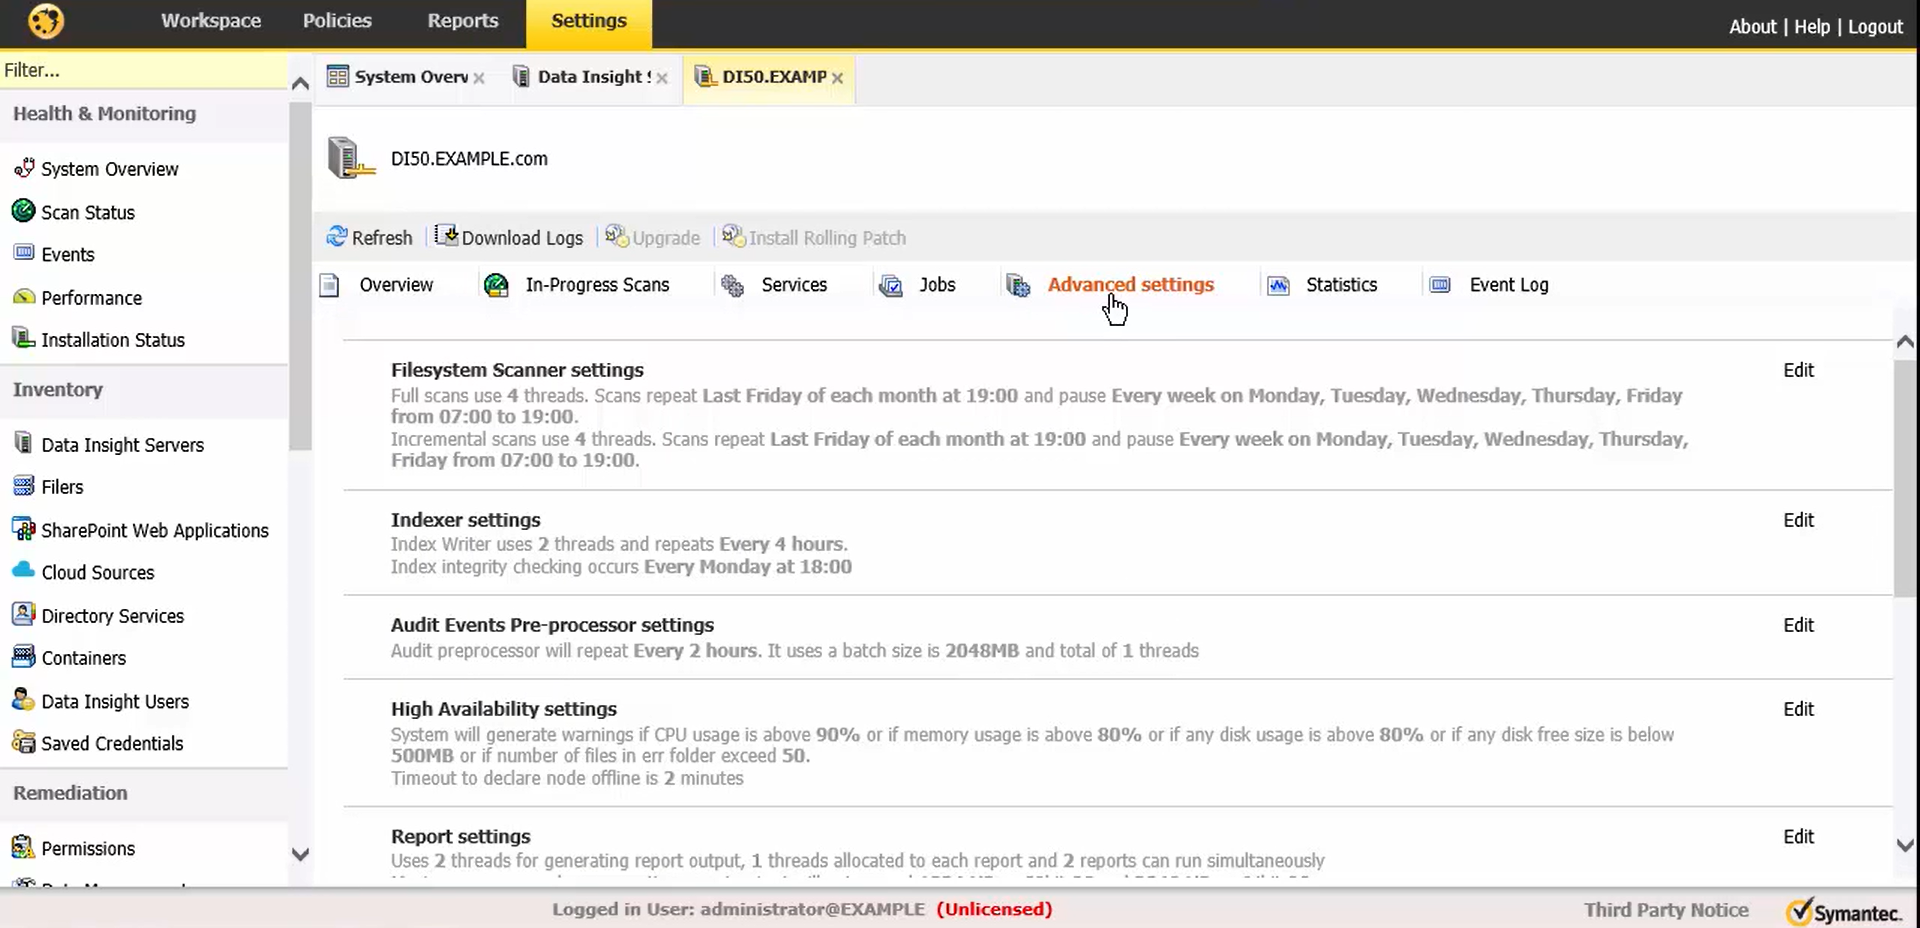Click the DI50.EXAMPLE.com server icon
This screenshot has width=1920, height=928.
point(351,158)
